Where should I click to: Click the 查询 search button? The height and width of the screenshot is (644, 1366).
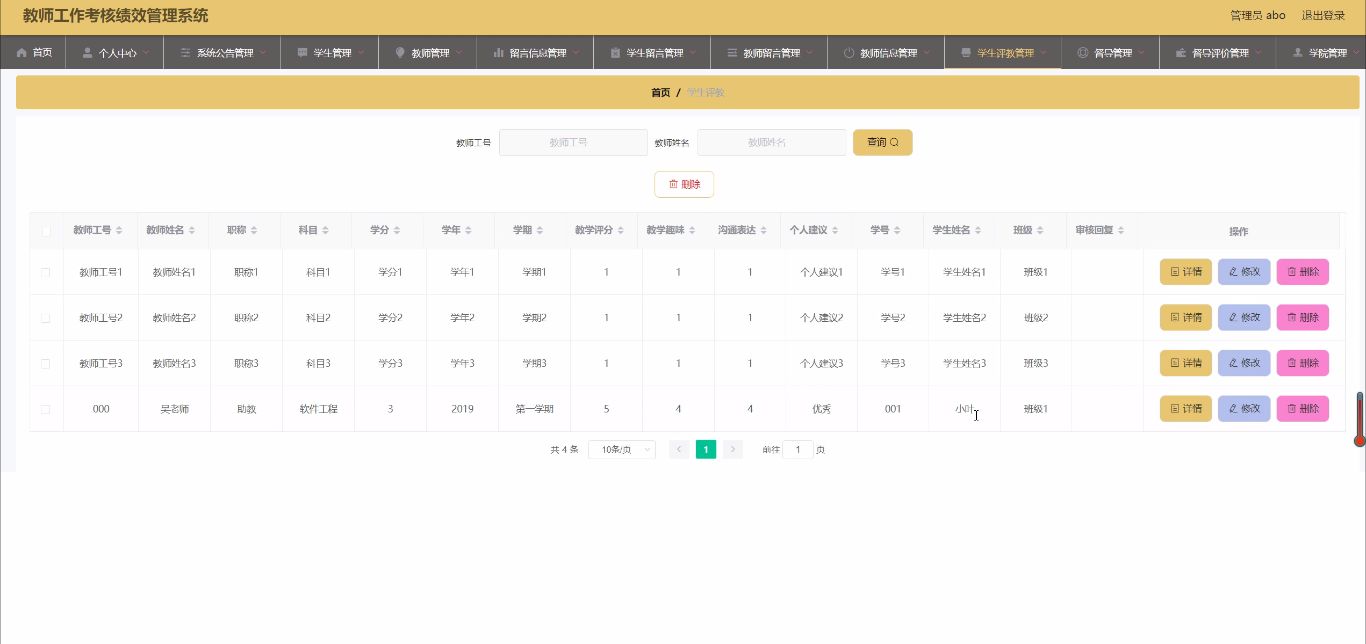[883, 142]
